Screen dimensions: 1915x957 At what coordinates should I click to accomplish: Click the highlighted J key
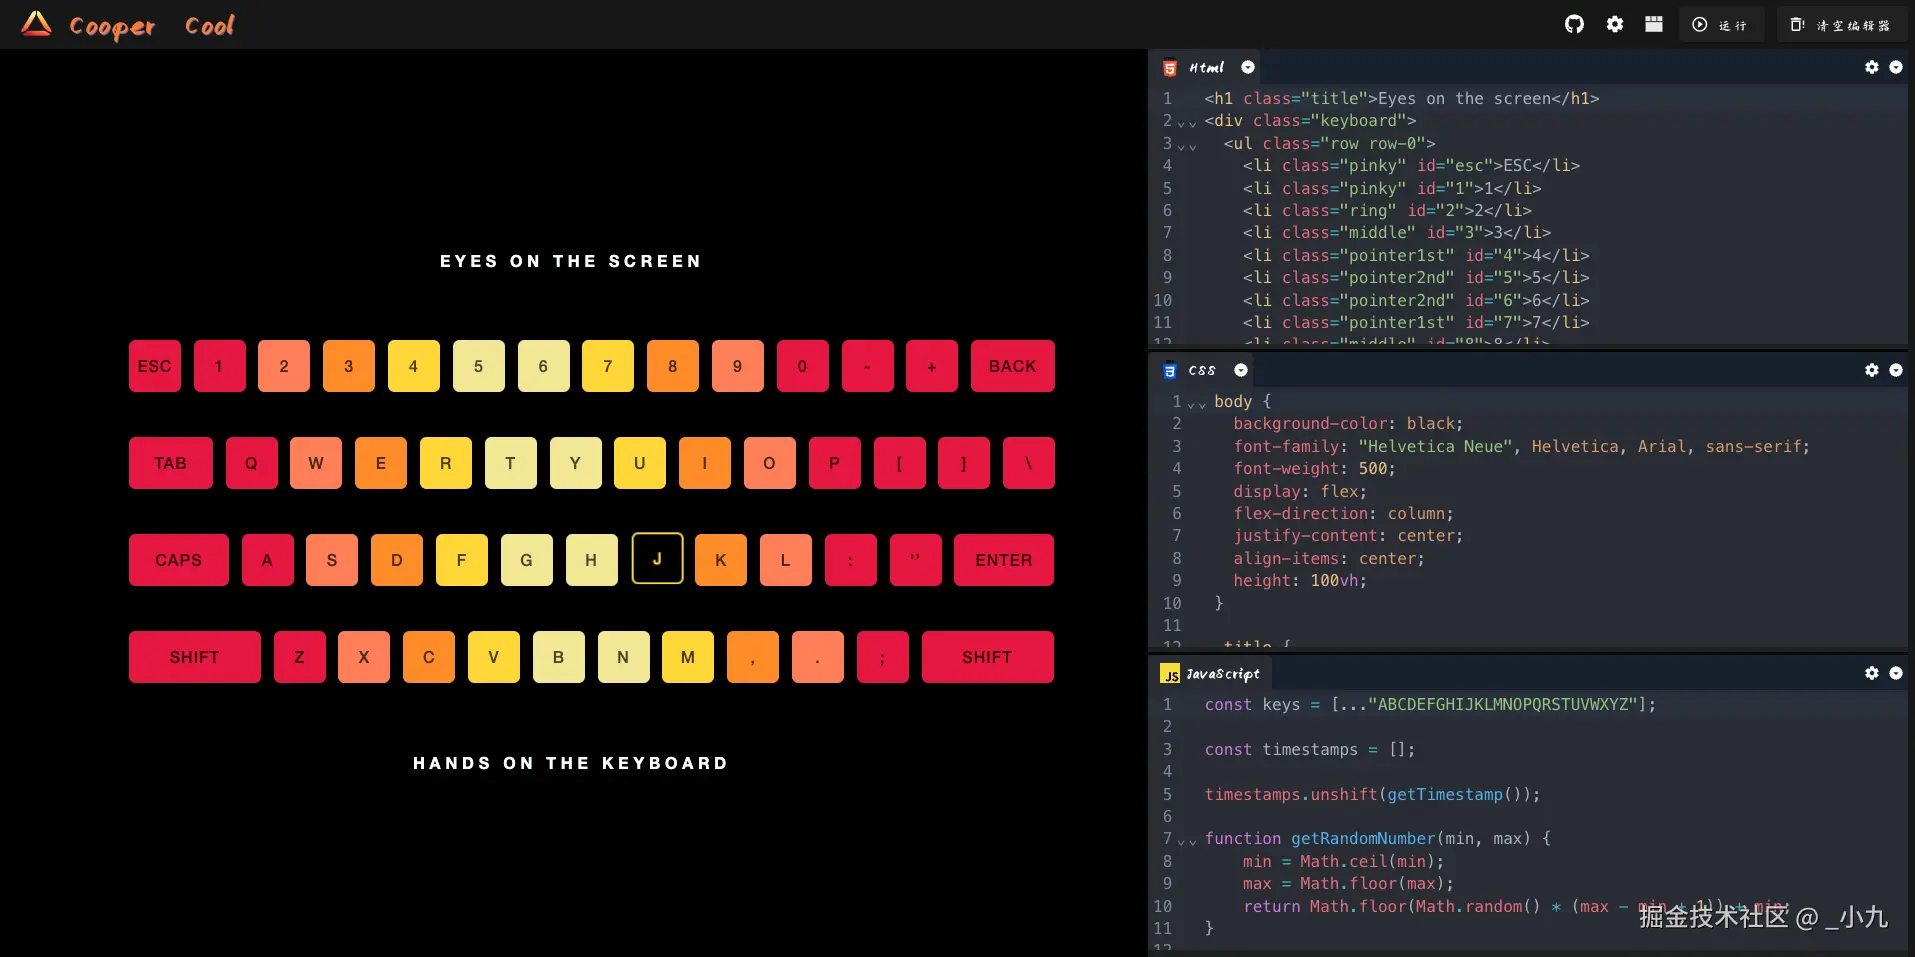tap(657, 559)
